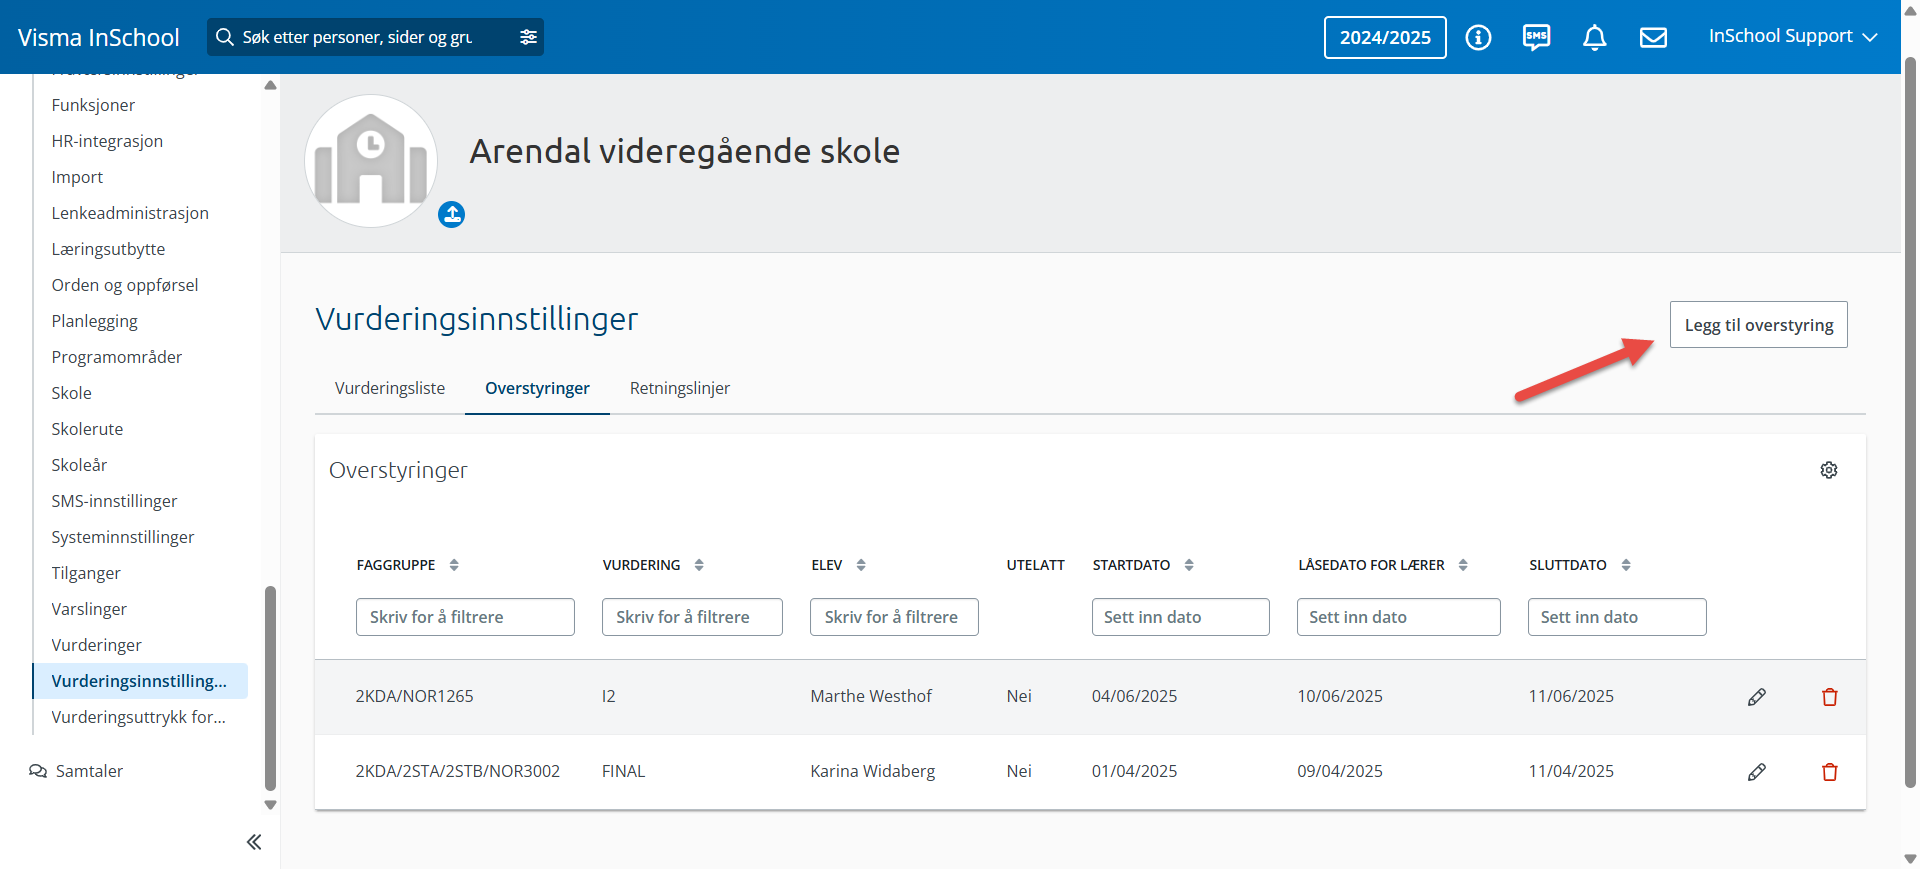Open Vurderingsuttrykk for... sidebar item
The width and height of the screenshot is (1920, 869).
139,717
